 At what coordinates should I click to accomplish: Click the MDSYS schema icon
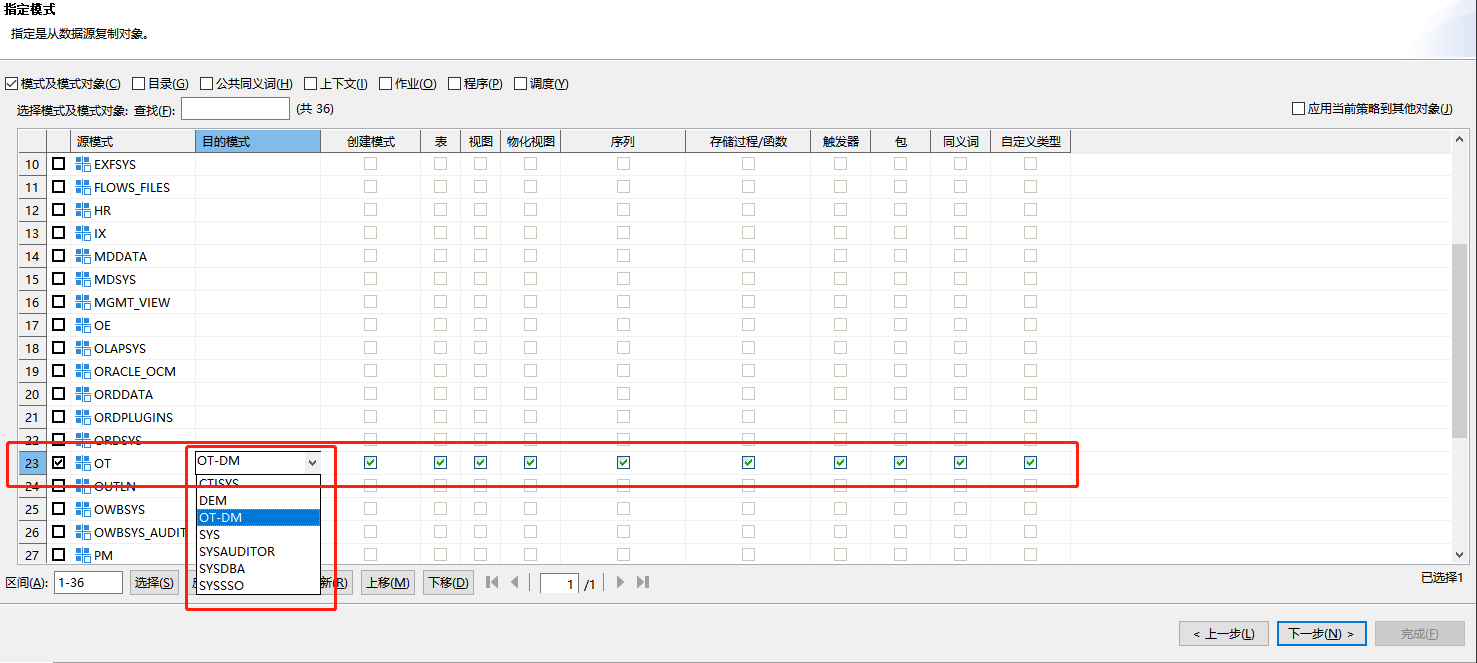(x=83, y=279)
